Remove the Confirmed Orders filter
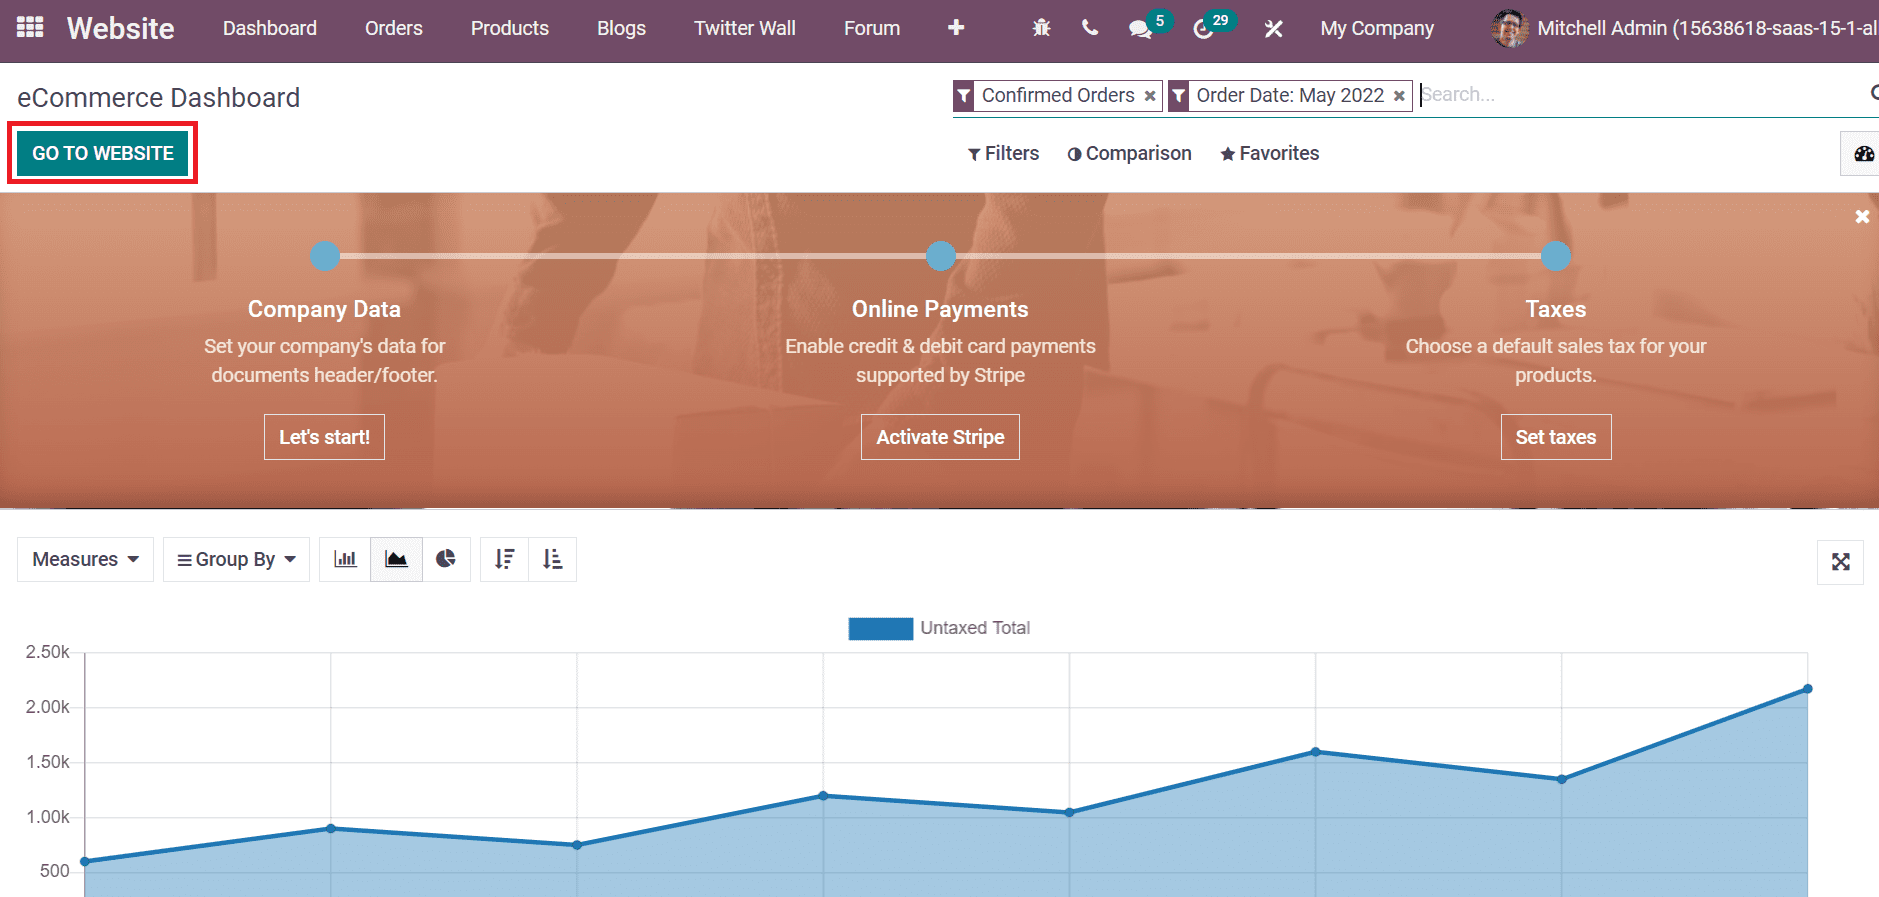Viewport: 1879px width, 897px height. pos(1150,96)
